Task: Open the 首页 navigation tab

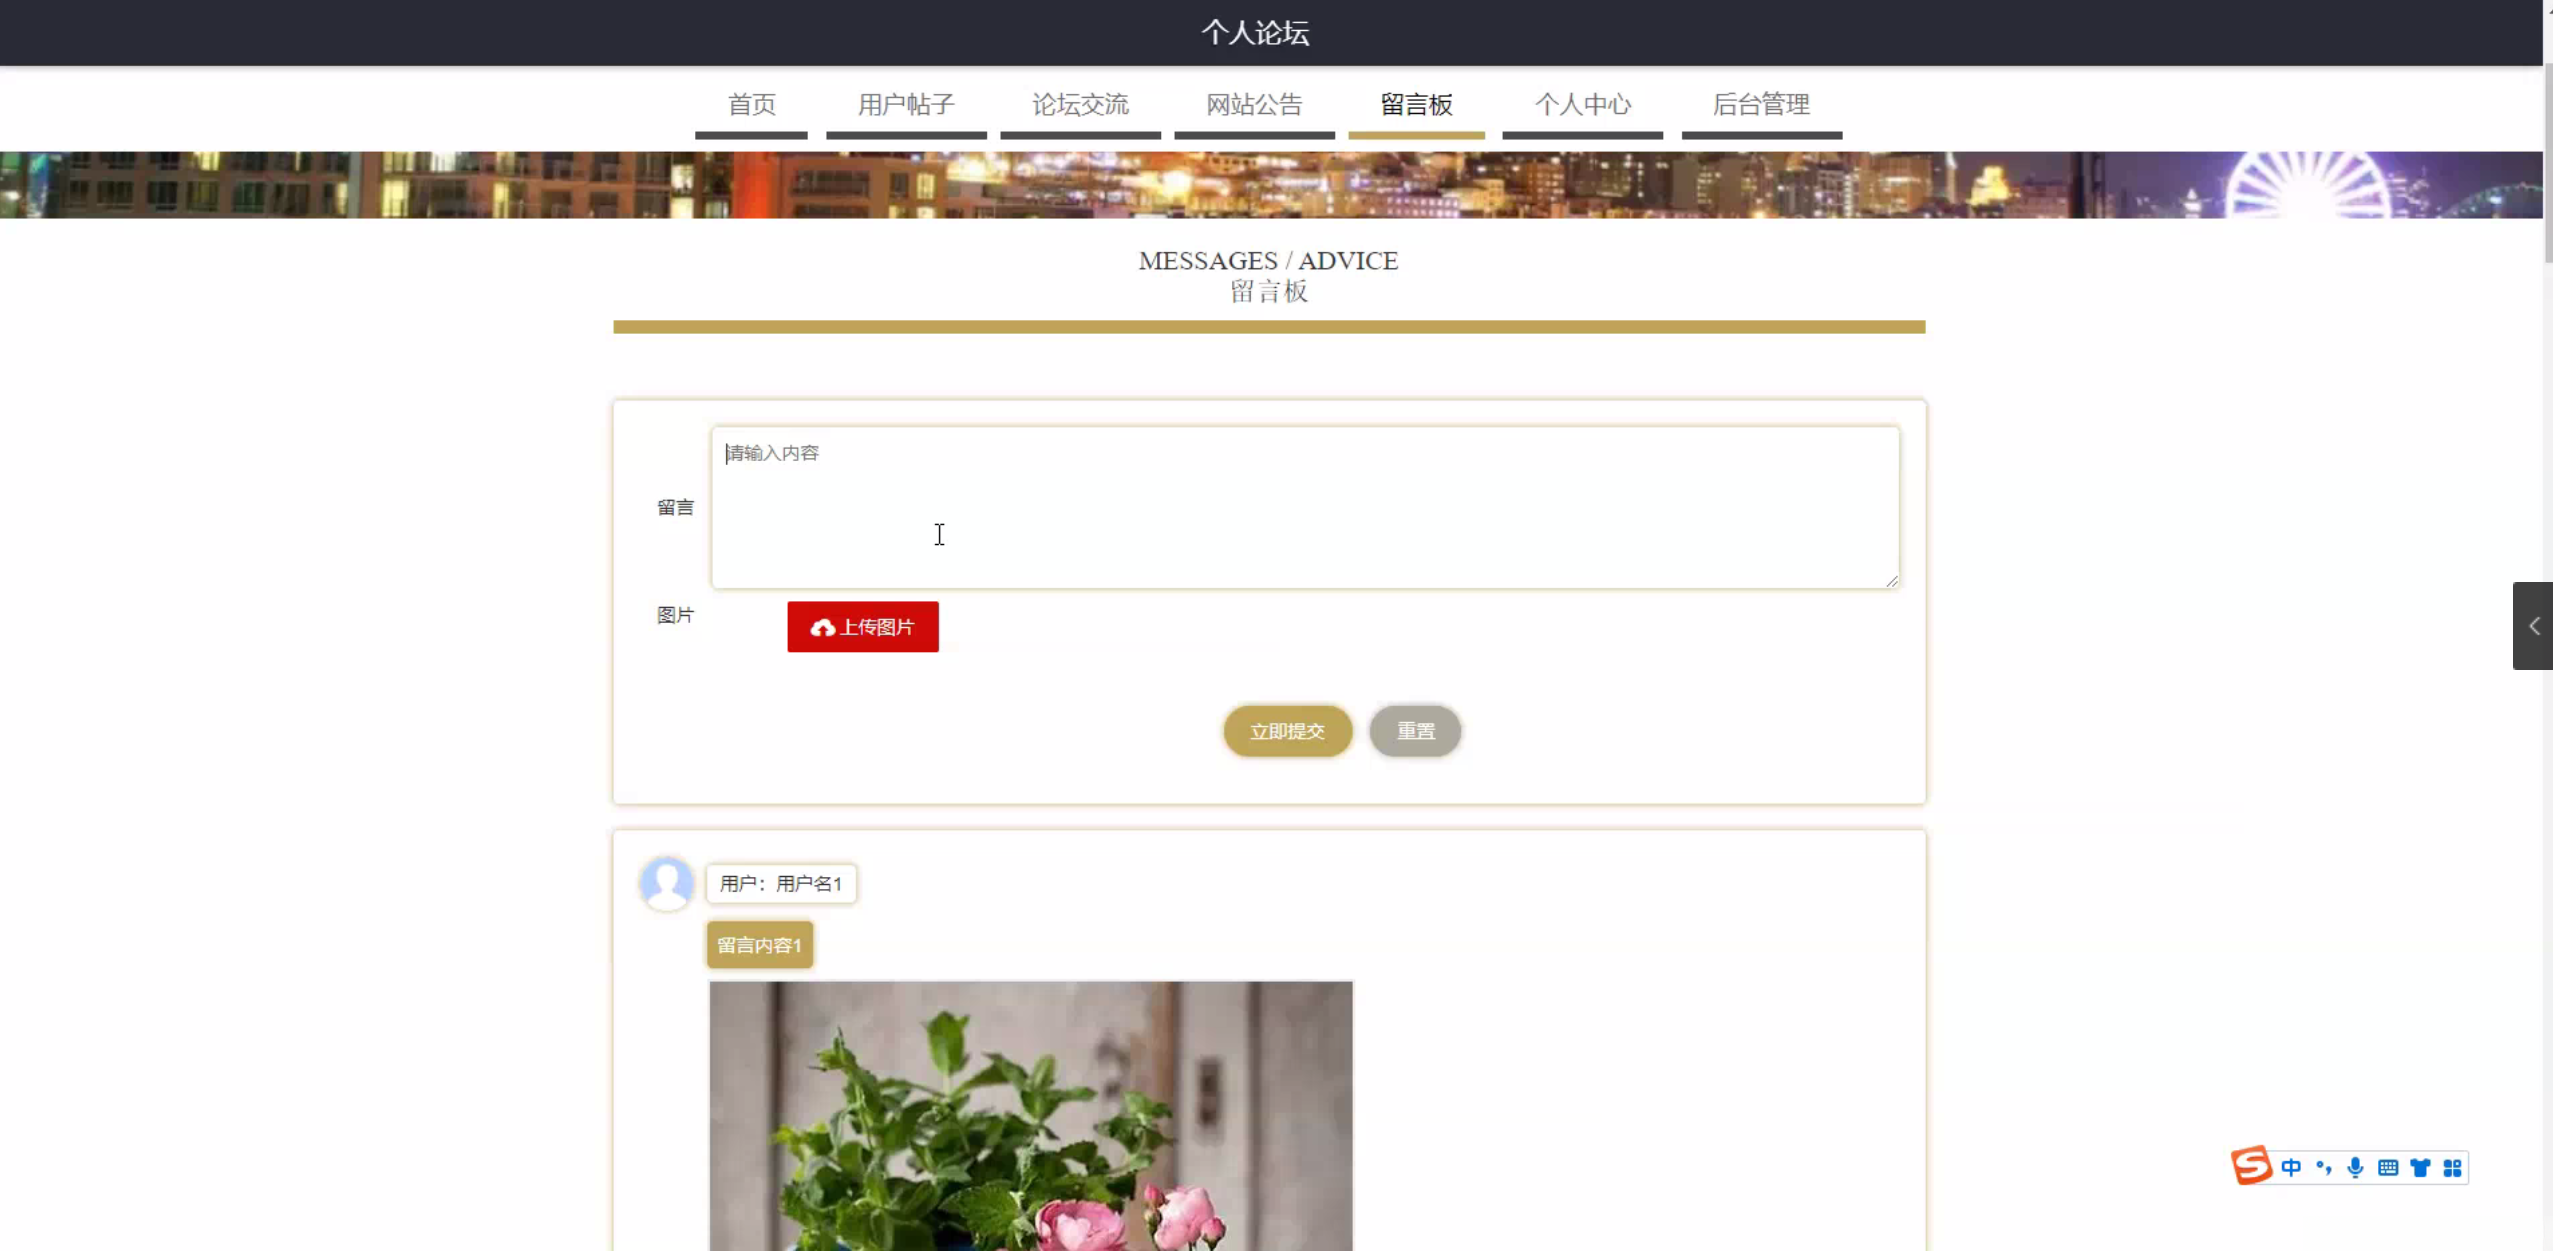Action: pos(751,105)
